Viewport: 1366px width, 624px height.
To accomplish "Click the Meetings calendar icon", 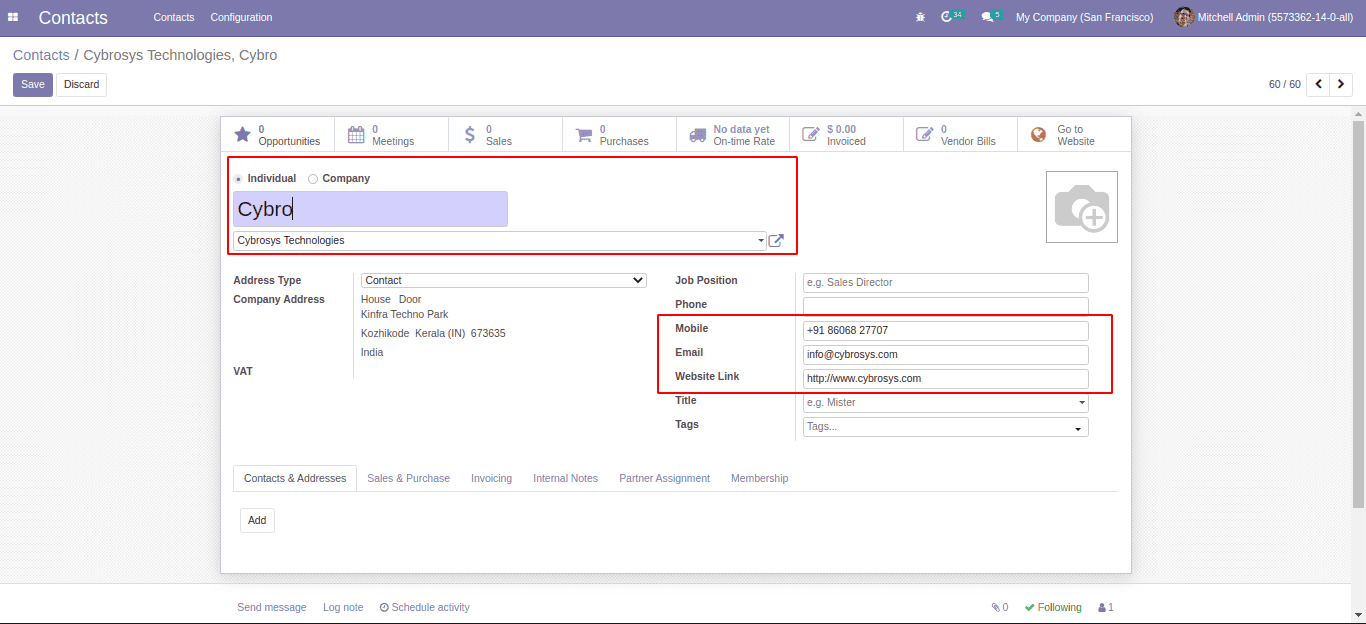I will click(356, 135).
